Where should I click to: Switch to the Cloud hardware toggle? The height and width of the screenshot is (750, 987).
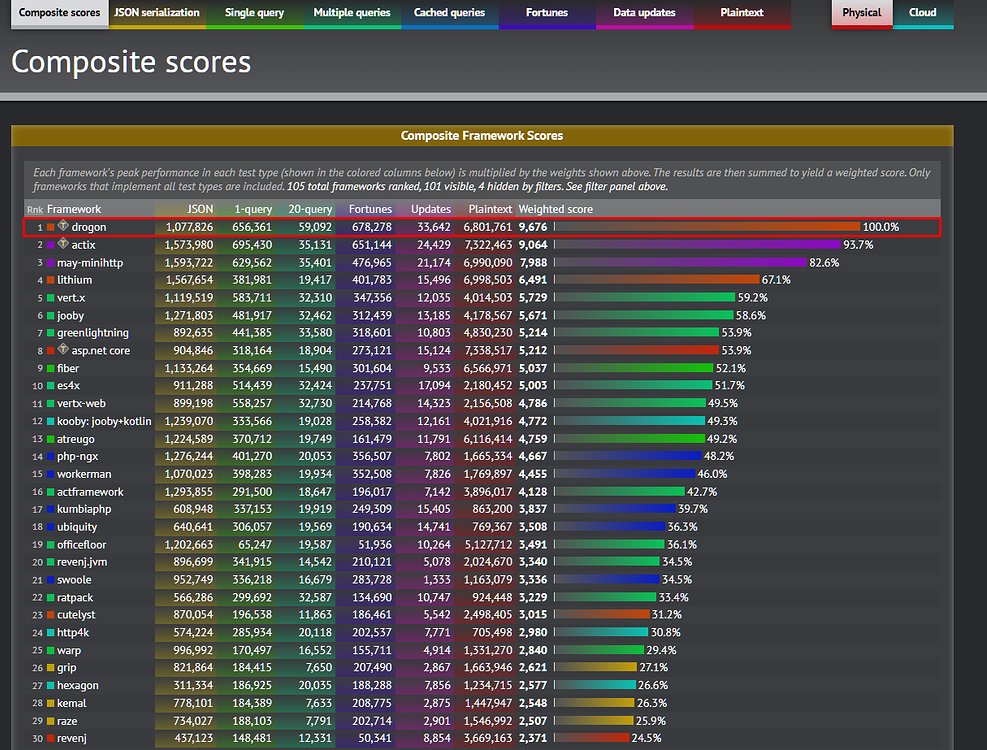tap(922, 13)
